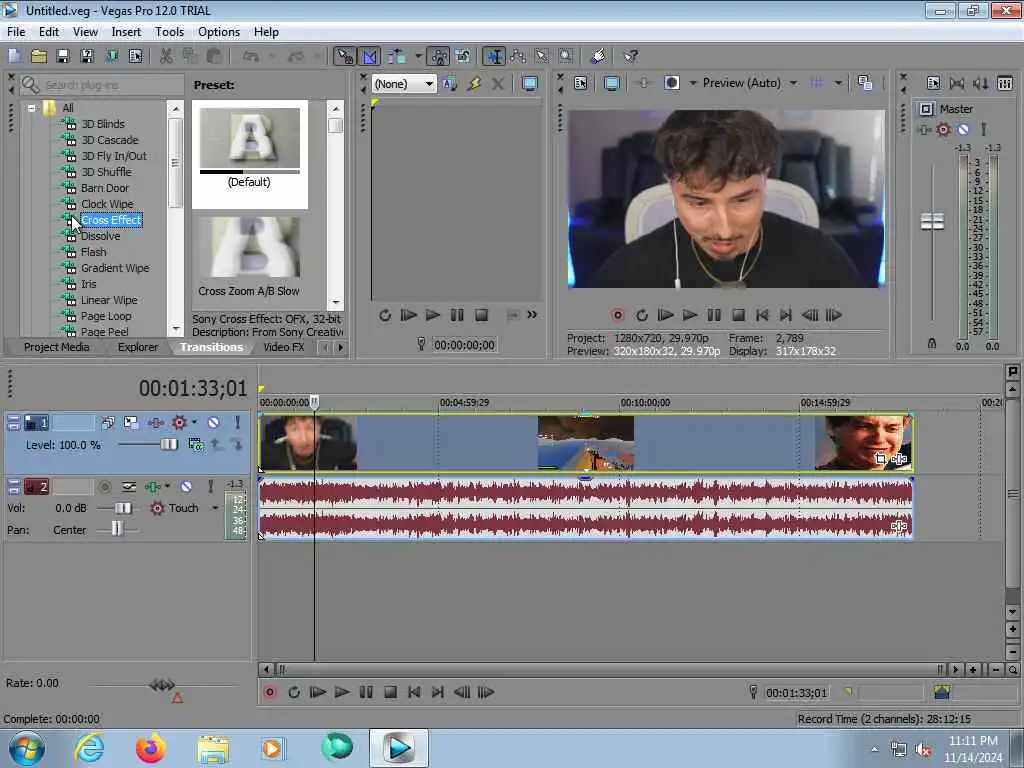Click Pause in the video preview transport

click(714, 315)
